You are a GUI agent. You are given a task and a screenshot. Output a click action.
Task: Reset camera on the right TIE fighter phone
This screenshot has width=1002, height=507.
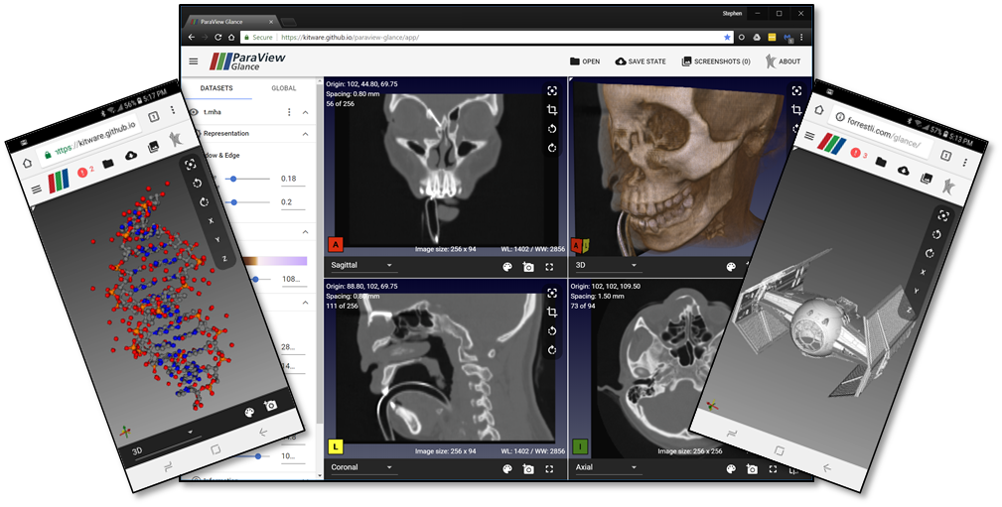coord(943,215)
